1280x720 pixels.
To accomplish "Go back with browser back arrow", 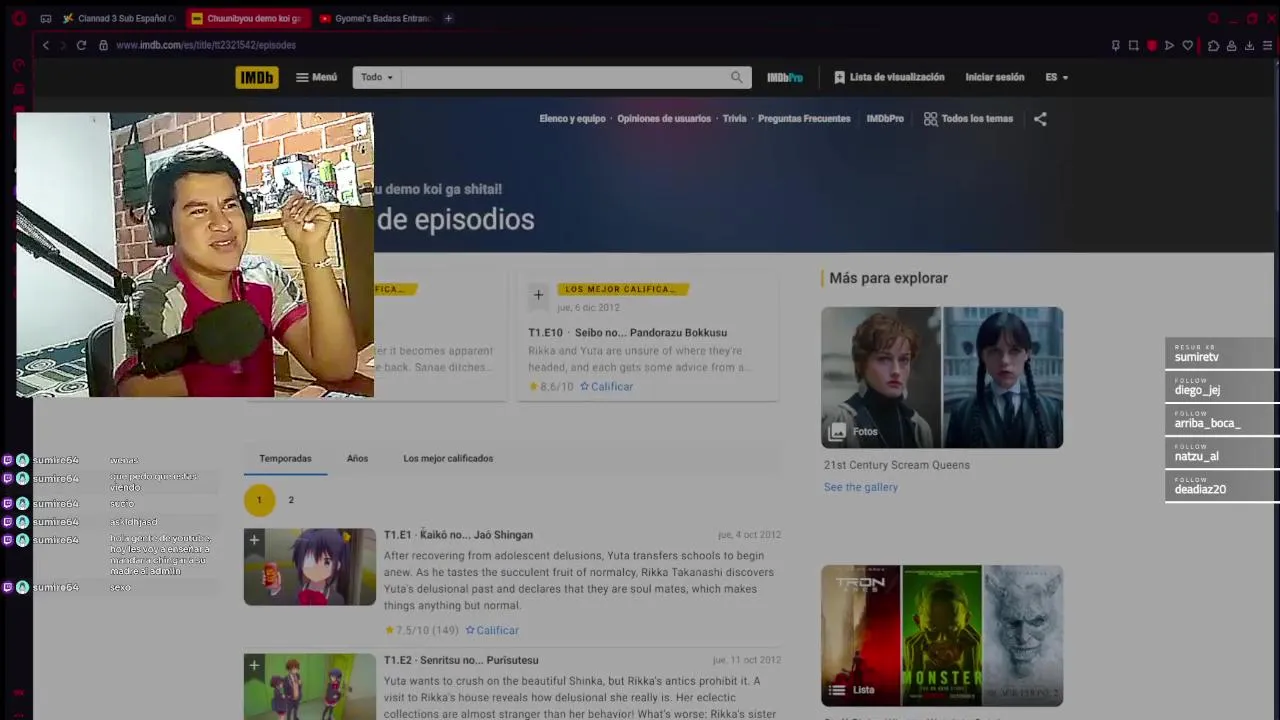I will [45, 45].
